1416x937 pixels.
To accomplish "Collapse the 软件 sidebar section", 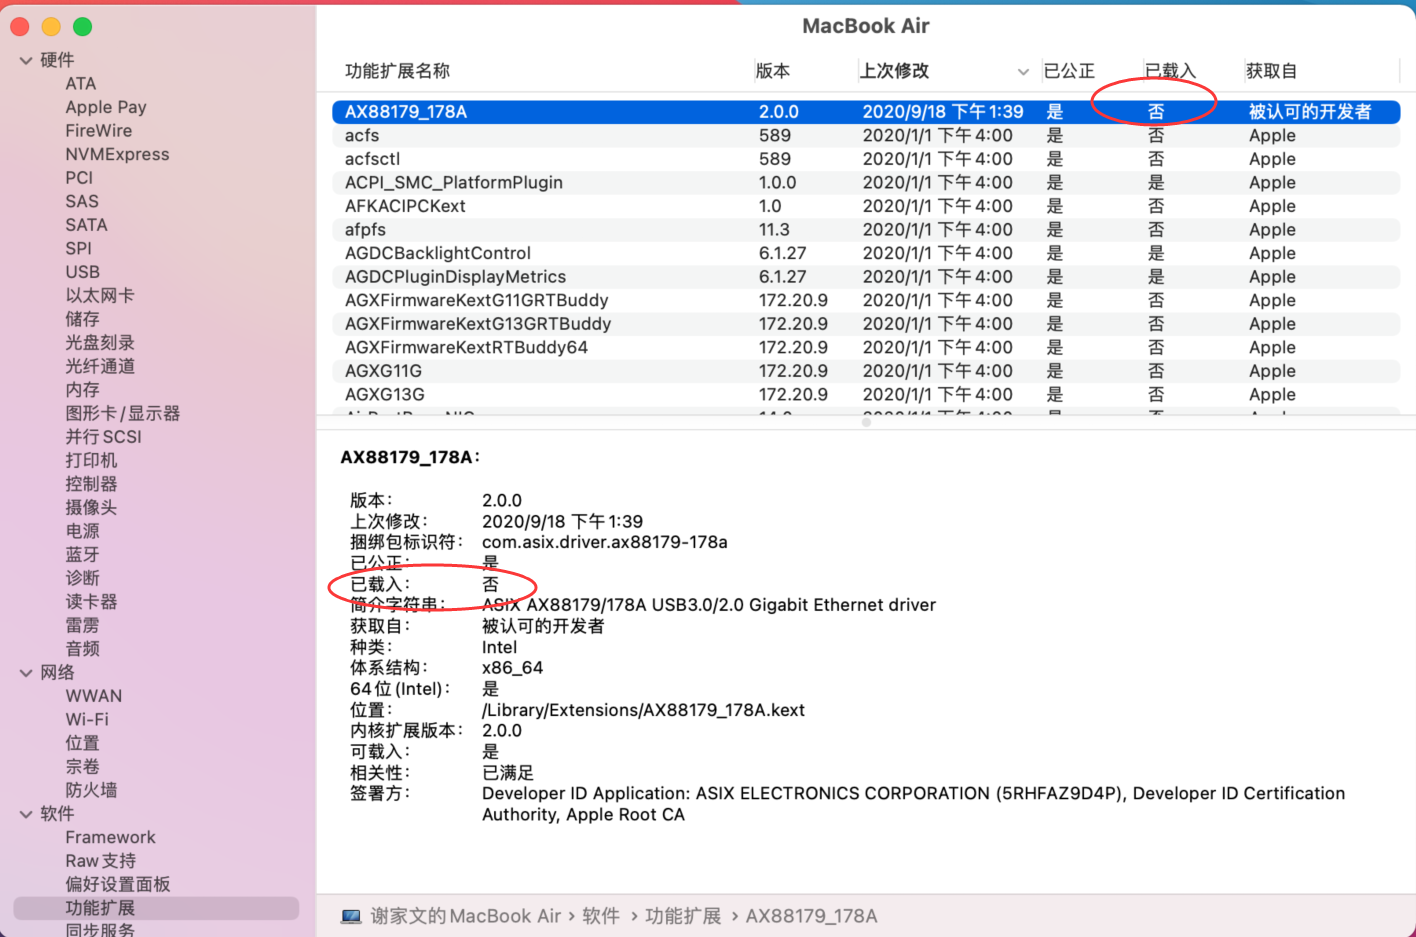I will tap(26, 814).
